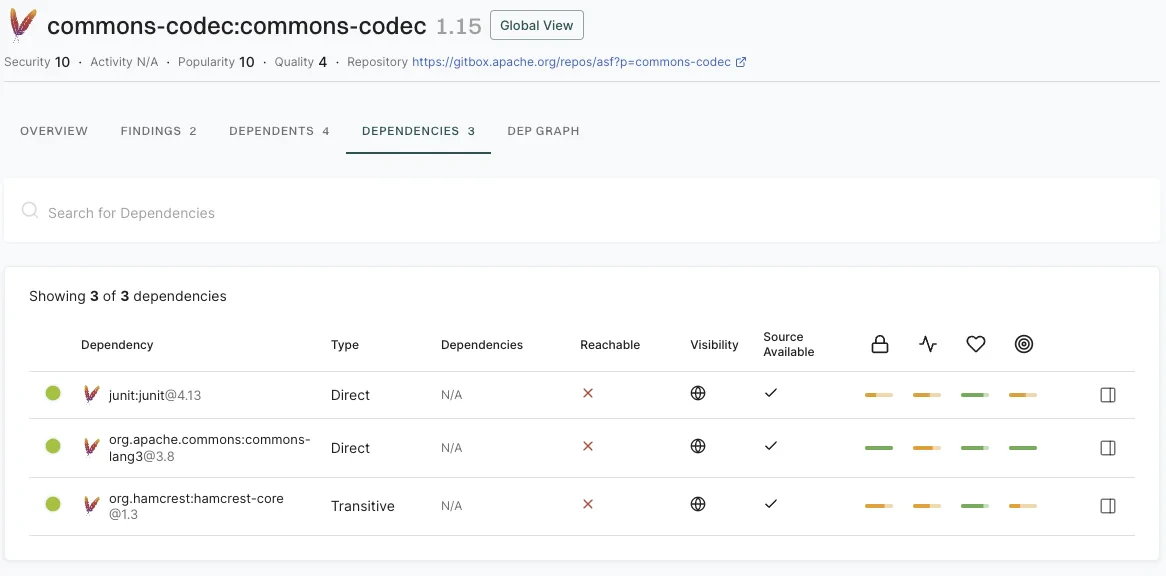Click the Socket logo next to the page title
The image size is (1166, 576).
pos(21,25)
